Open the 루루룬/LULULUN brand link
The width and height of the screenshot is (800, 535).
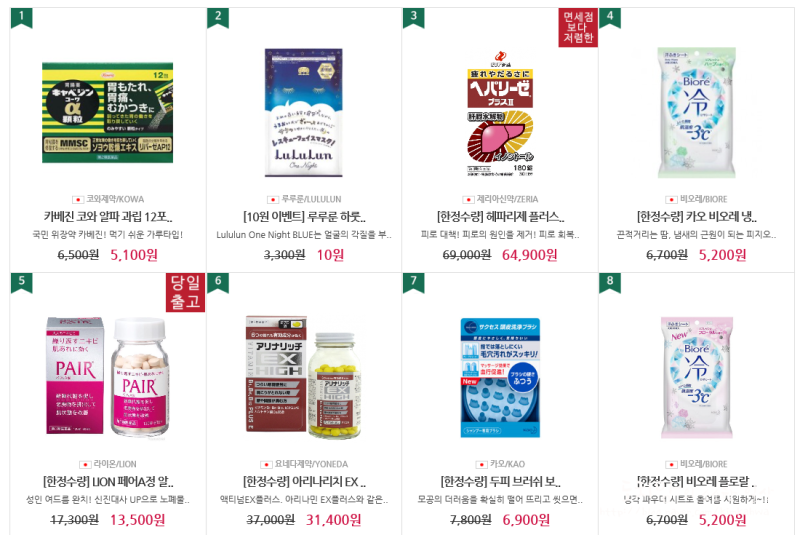click(311, 199)
